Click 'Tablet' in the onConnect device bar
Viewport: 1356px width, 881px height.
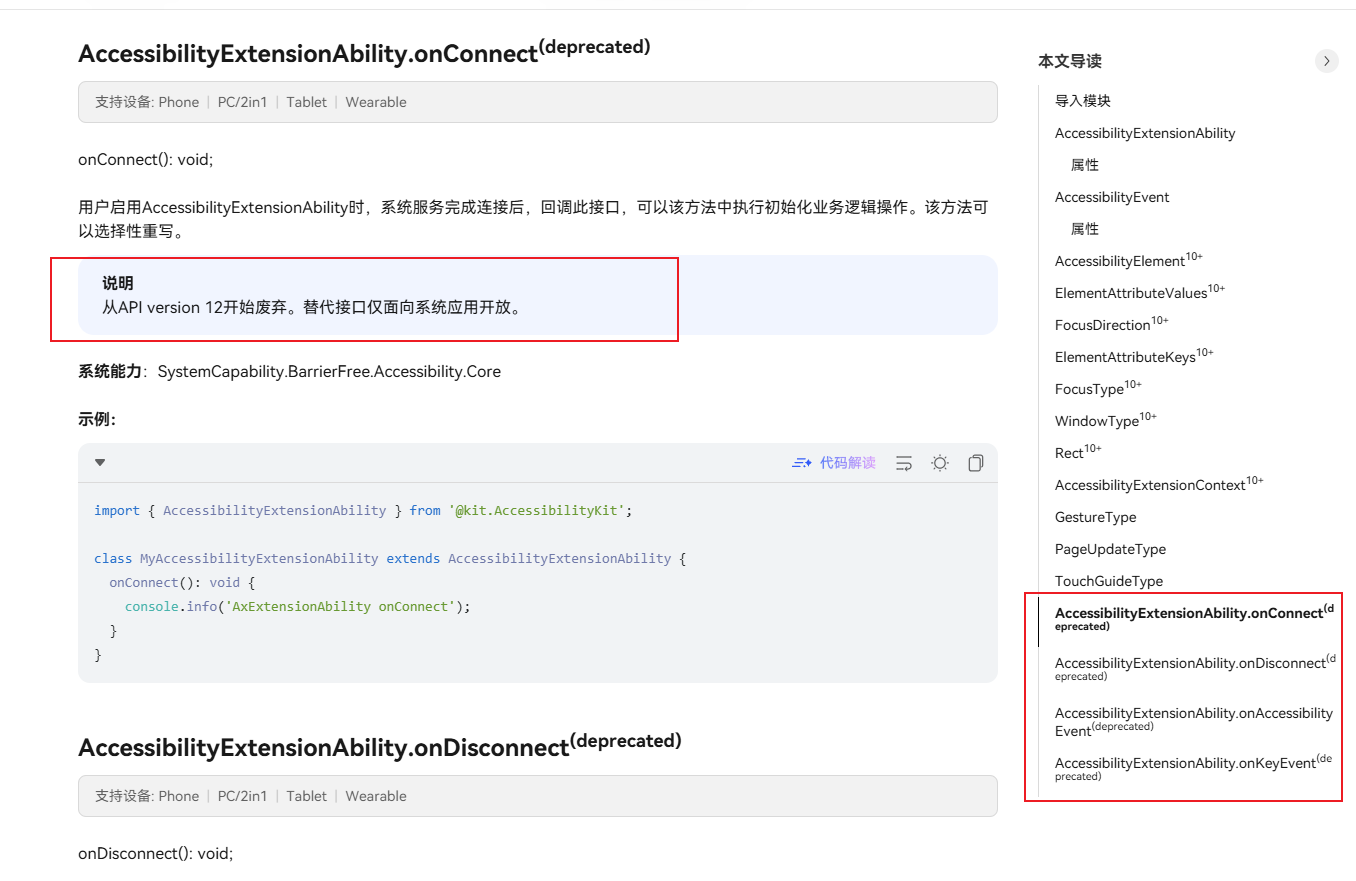point(307,102)
